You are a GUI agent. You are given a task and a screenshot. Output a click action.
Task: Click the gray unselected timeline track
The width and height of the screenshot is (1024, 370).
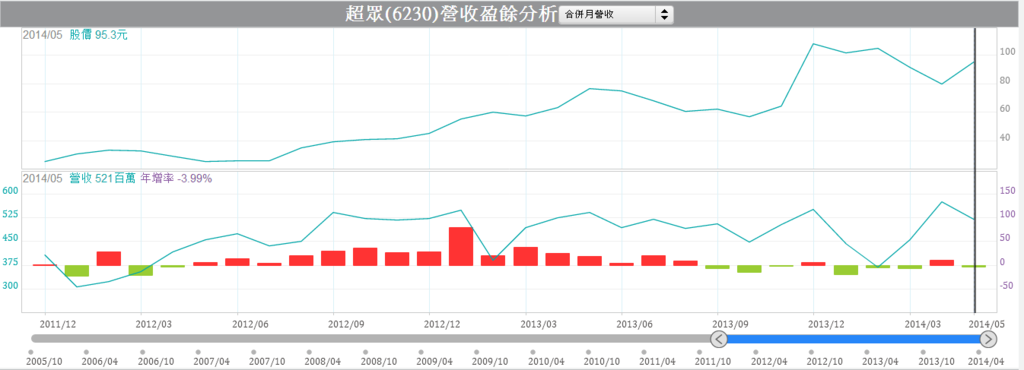(371, 339)
